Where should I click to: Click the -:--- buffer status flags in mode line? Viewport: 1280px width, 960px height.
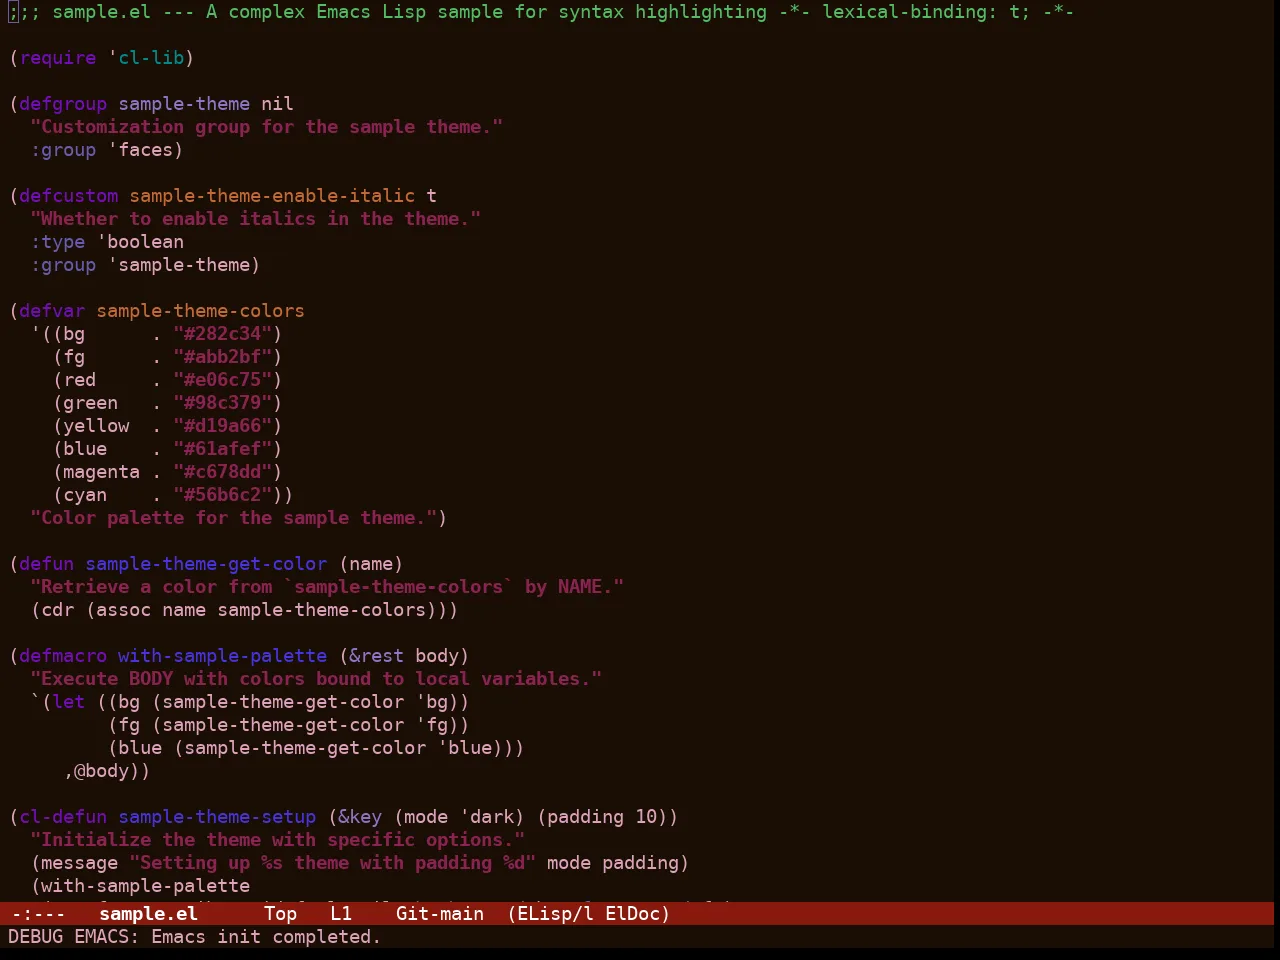(38, 914)
